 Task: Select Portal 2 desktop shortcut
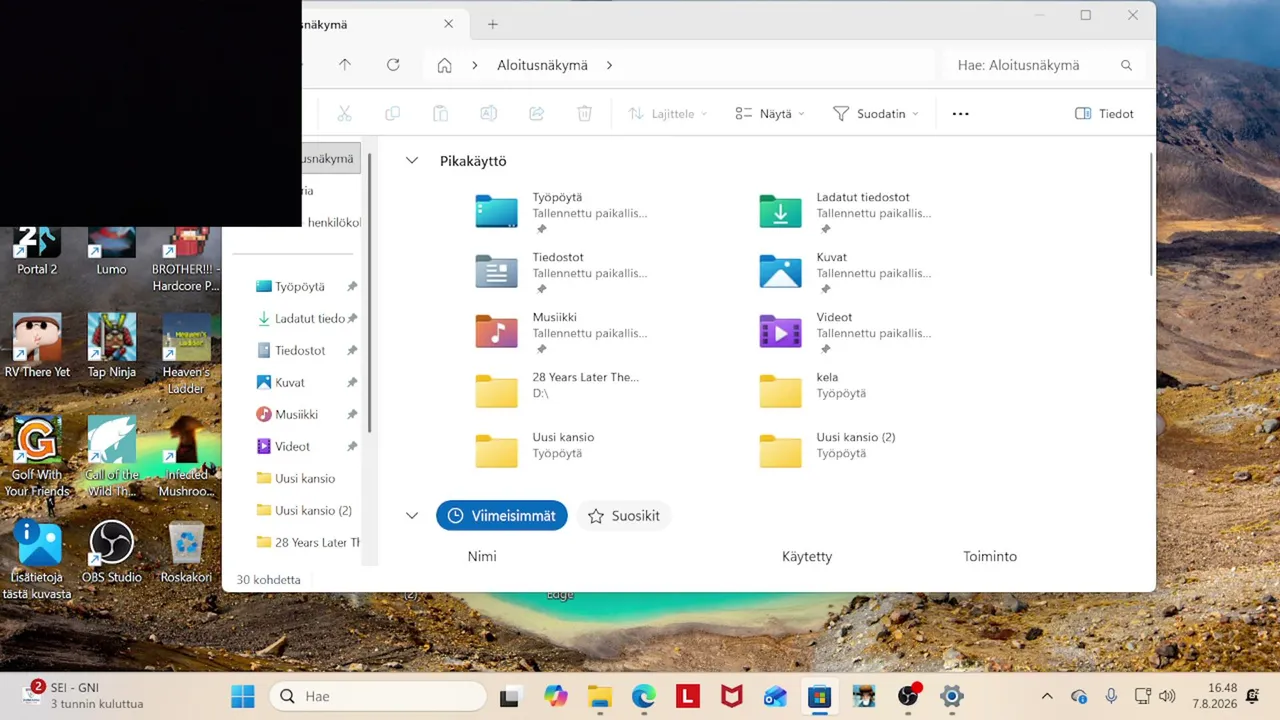[37, 252]
